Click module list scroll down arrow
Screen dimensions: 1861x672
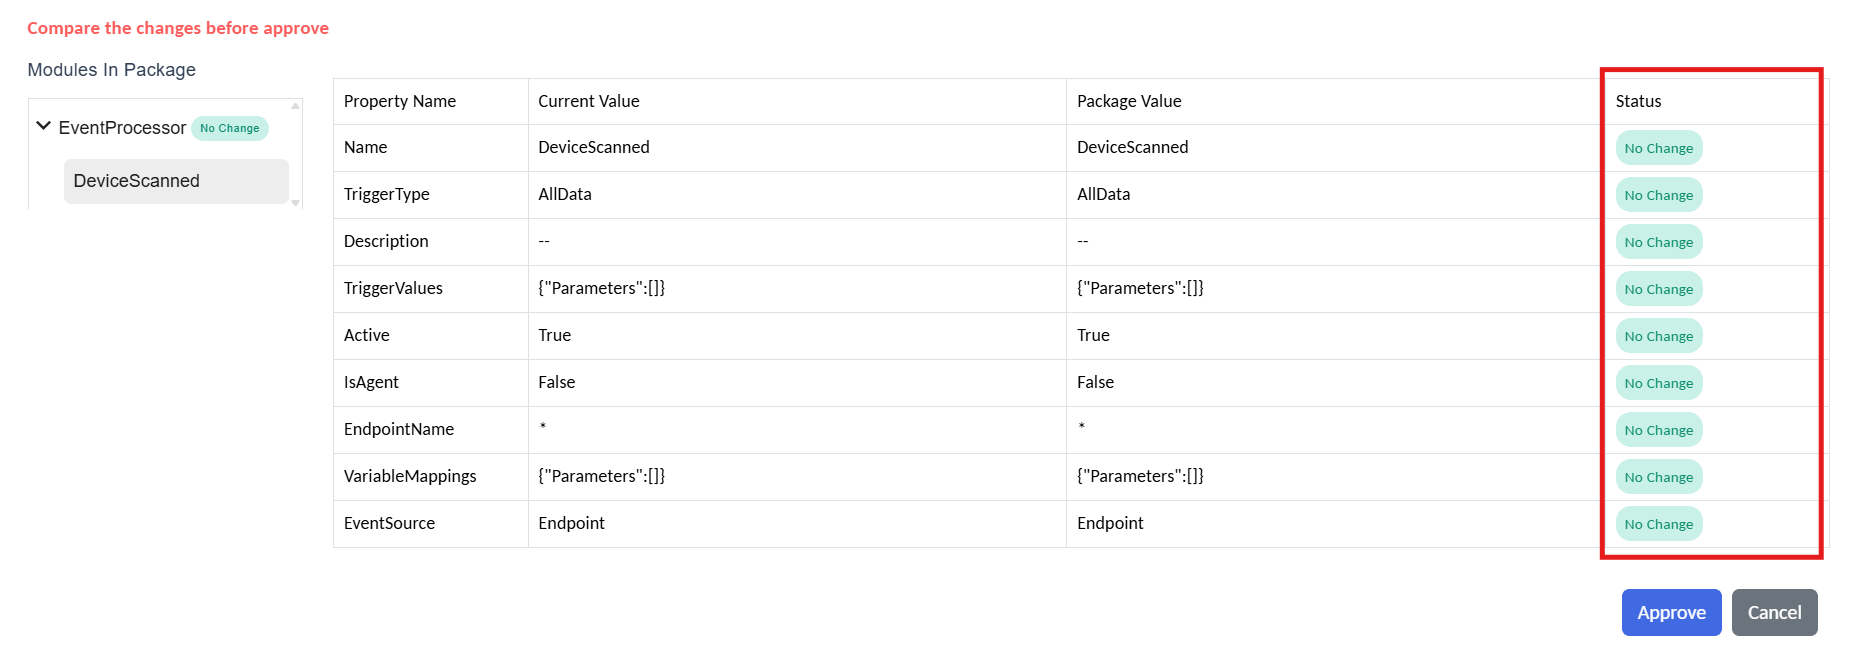pyautogui.click(x=295, y=202)
